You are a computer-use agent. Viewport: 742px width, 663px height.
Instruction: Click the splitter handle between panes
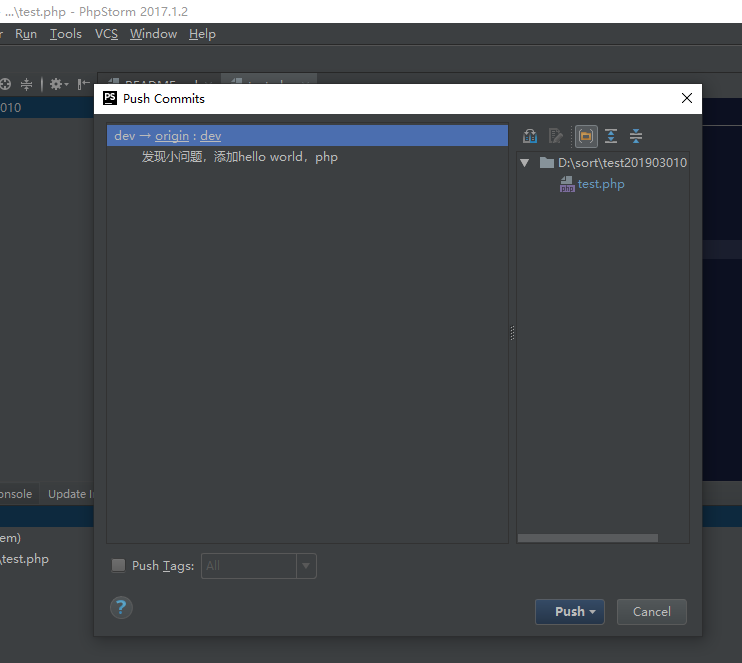pos(512,333)
